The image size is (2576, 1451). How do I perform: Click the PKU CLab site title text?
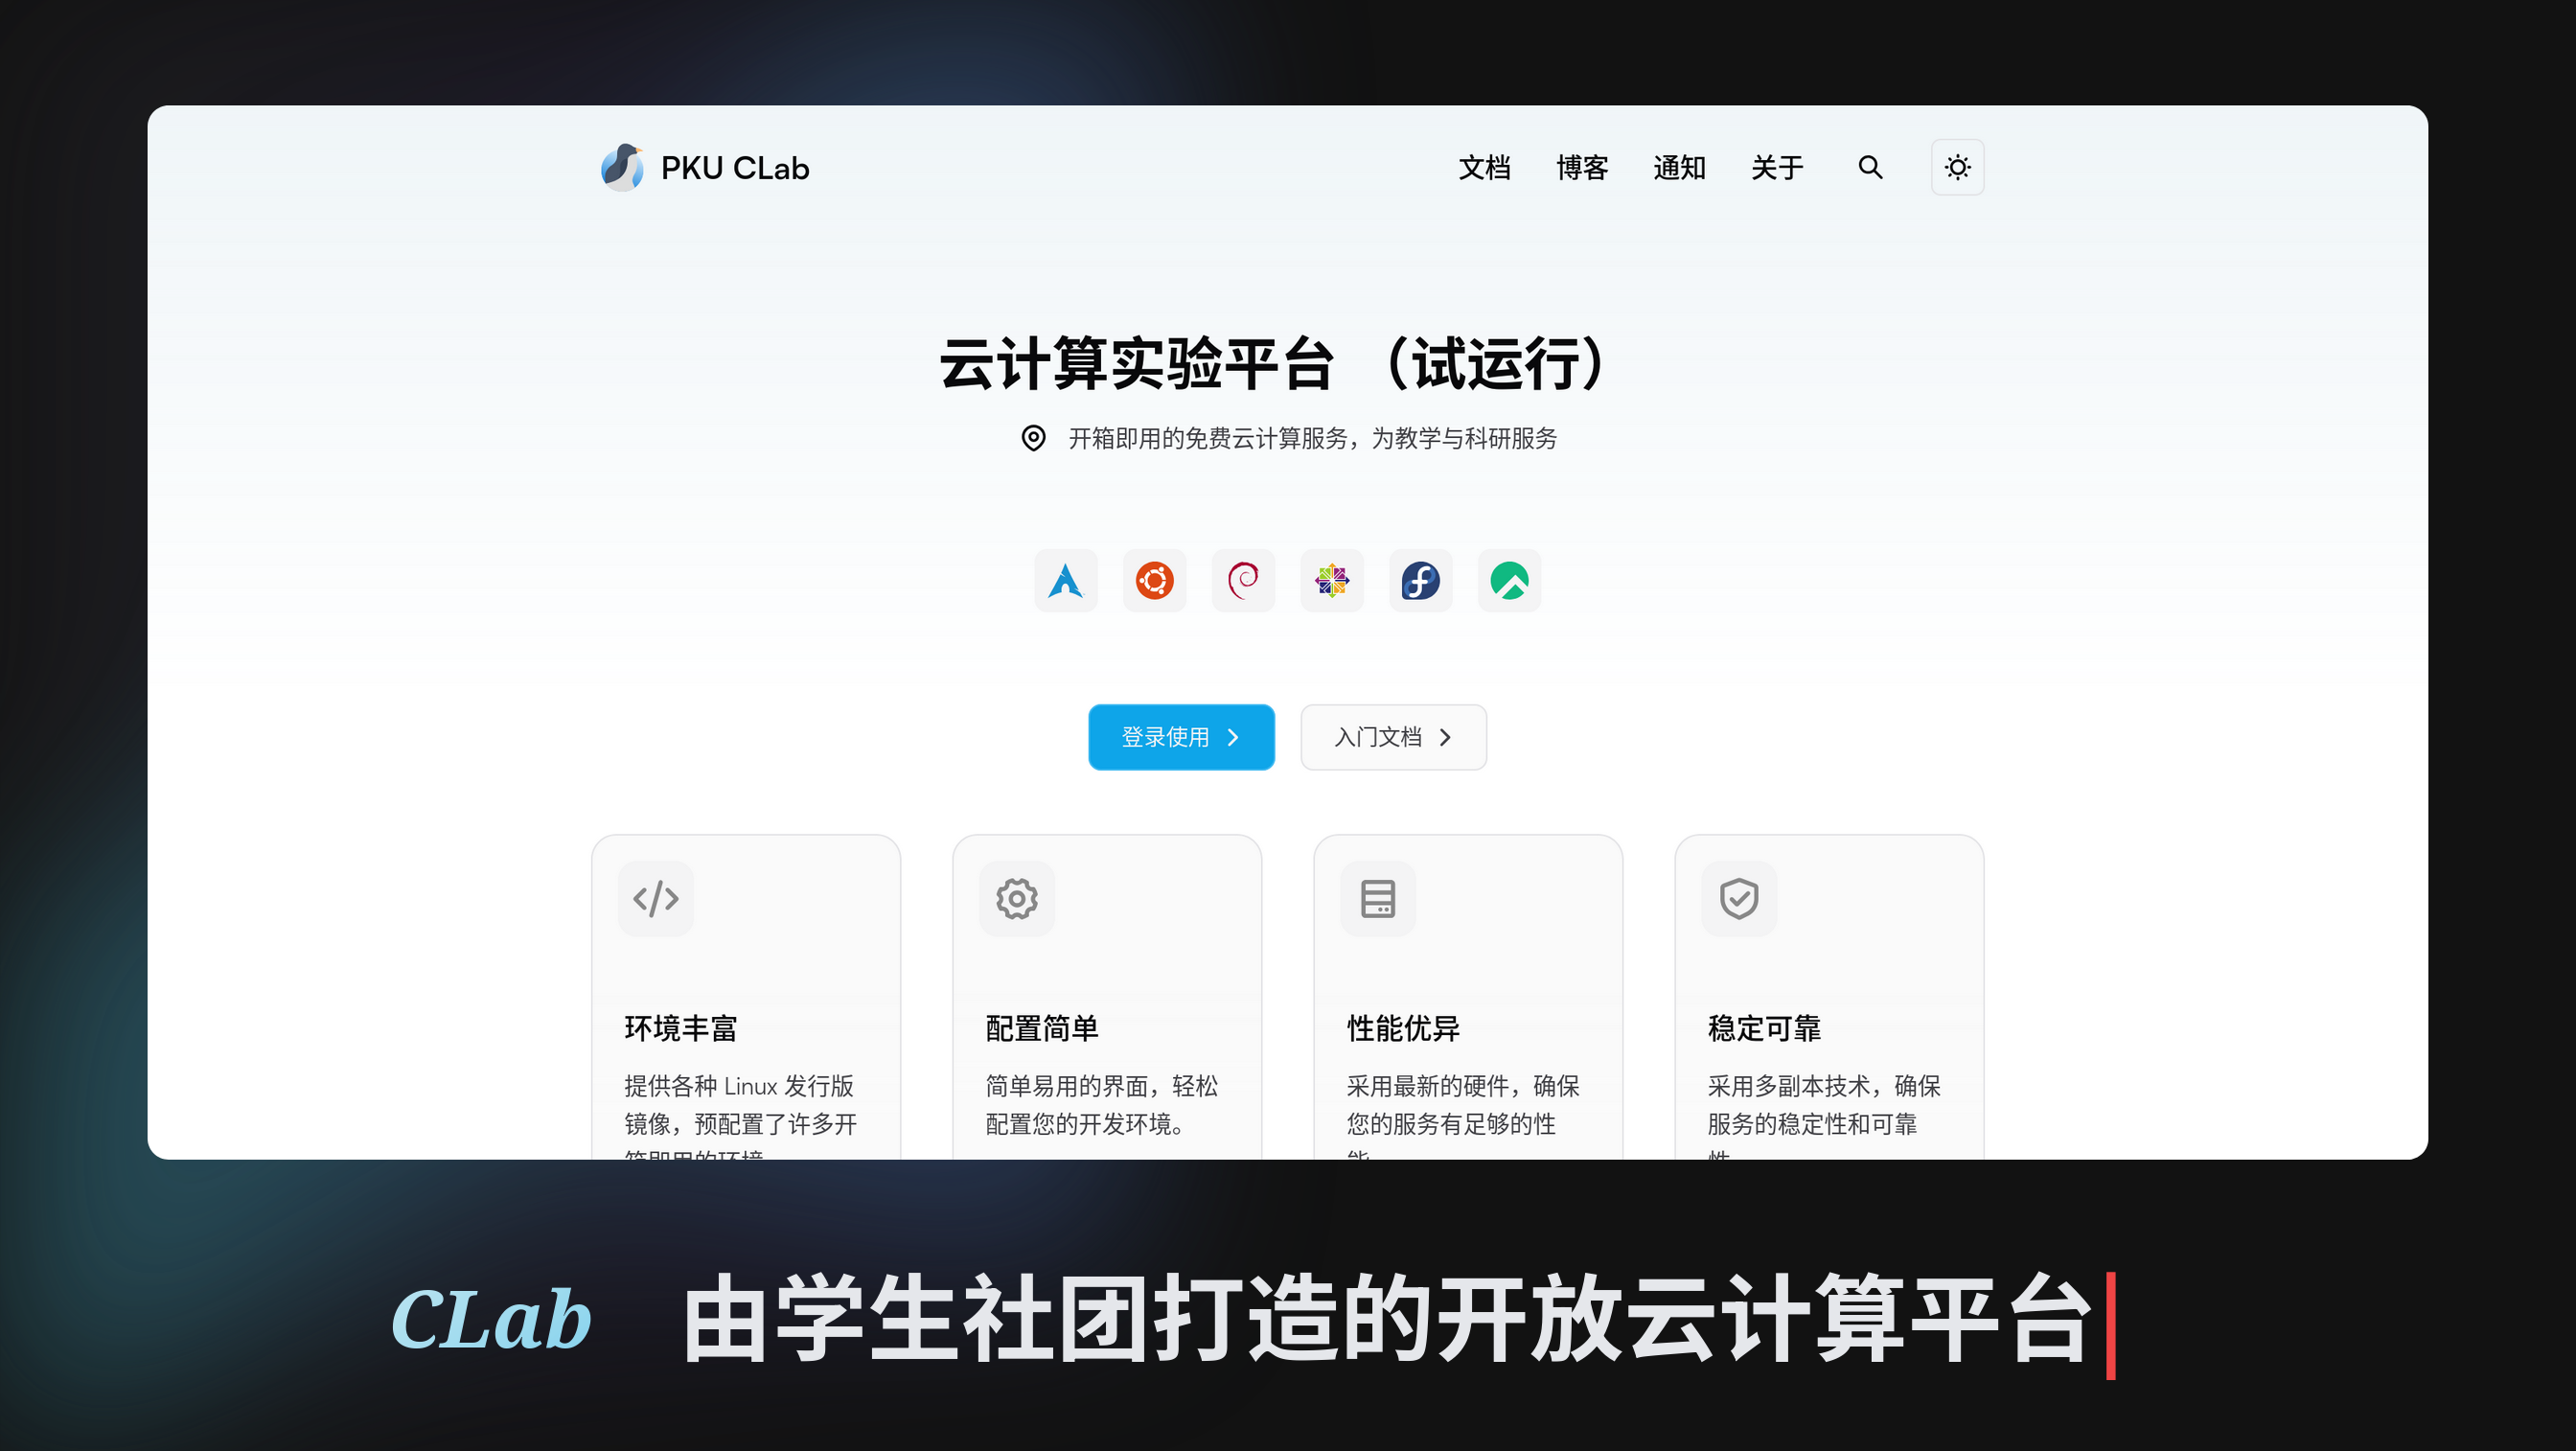tap(735, 168)
